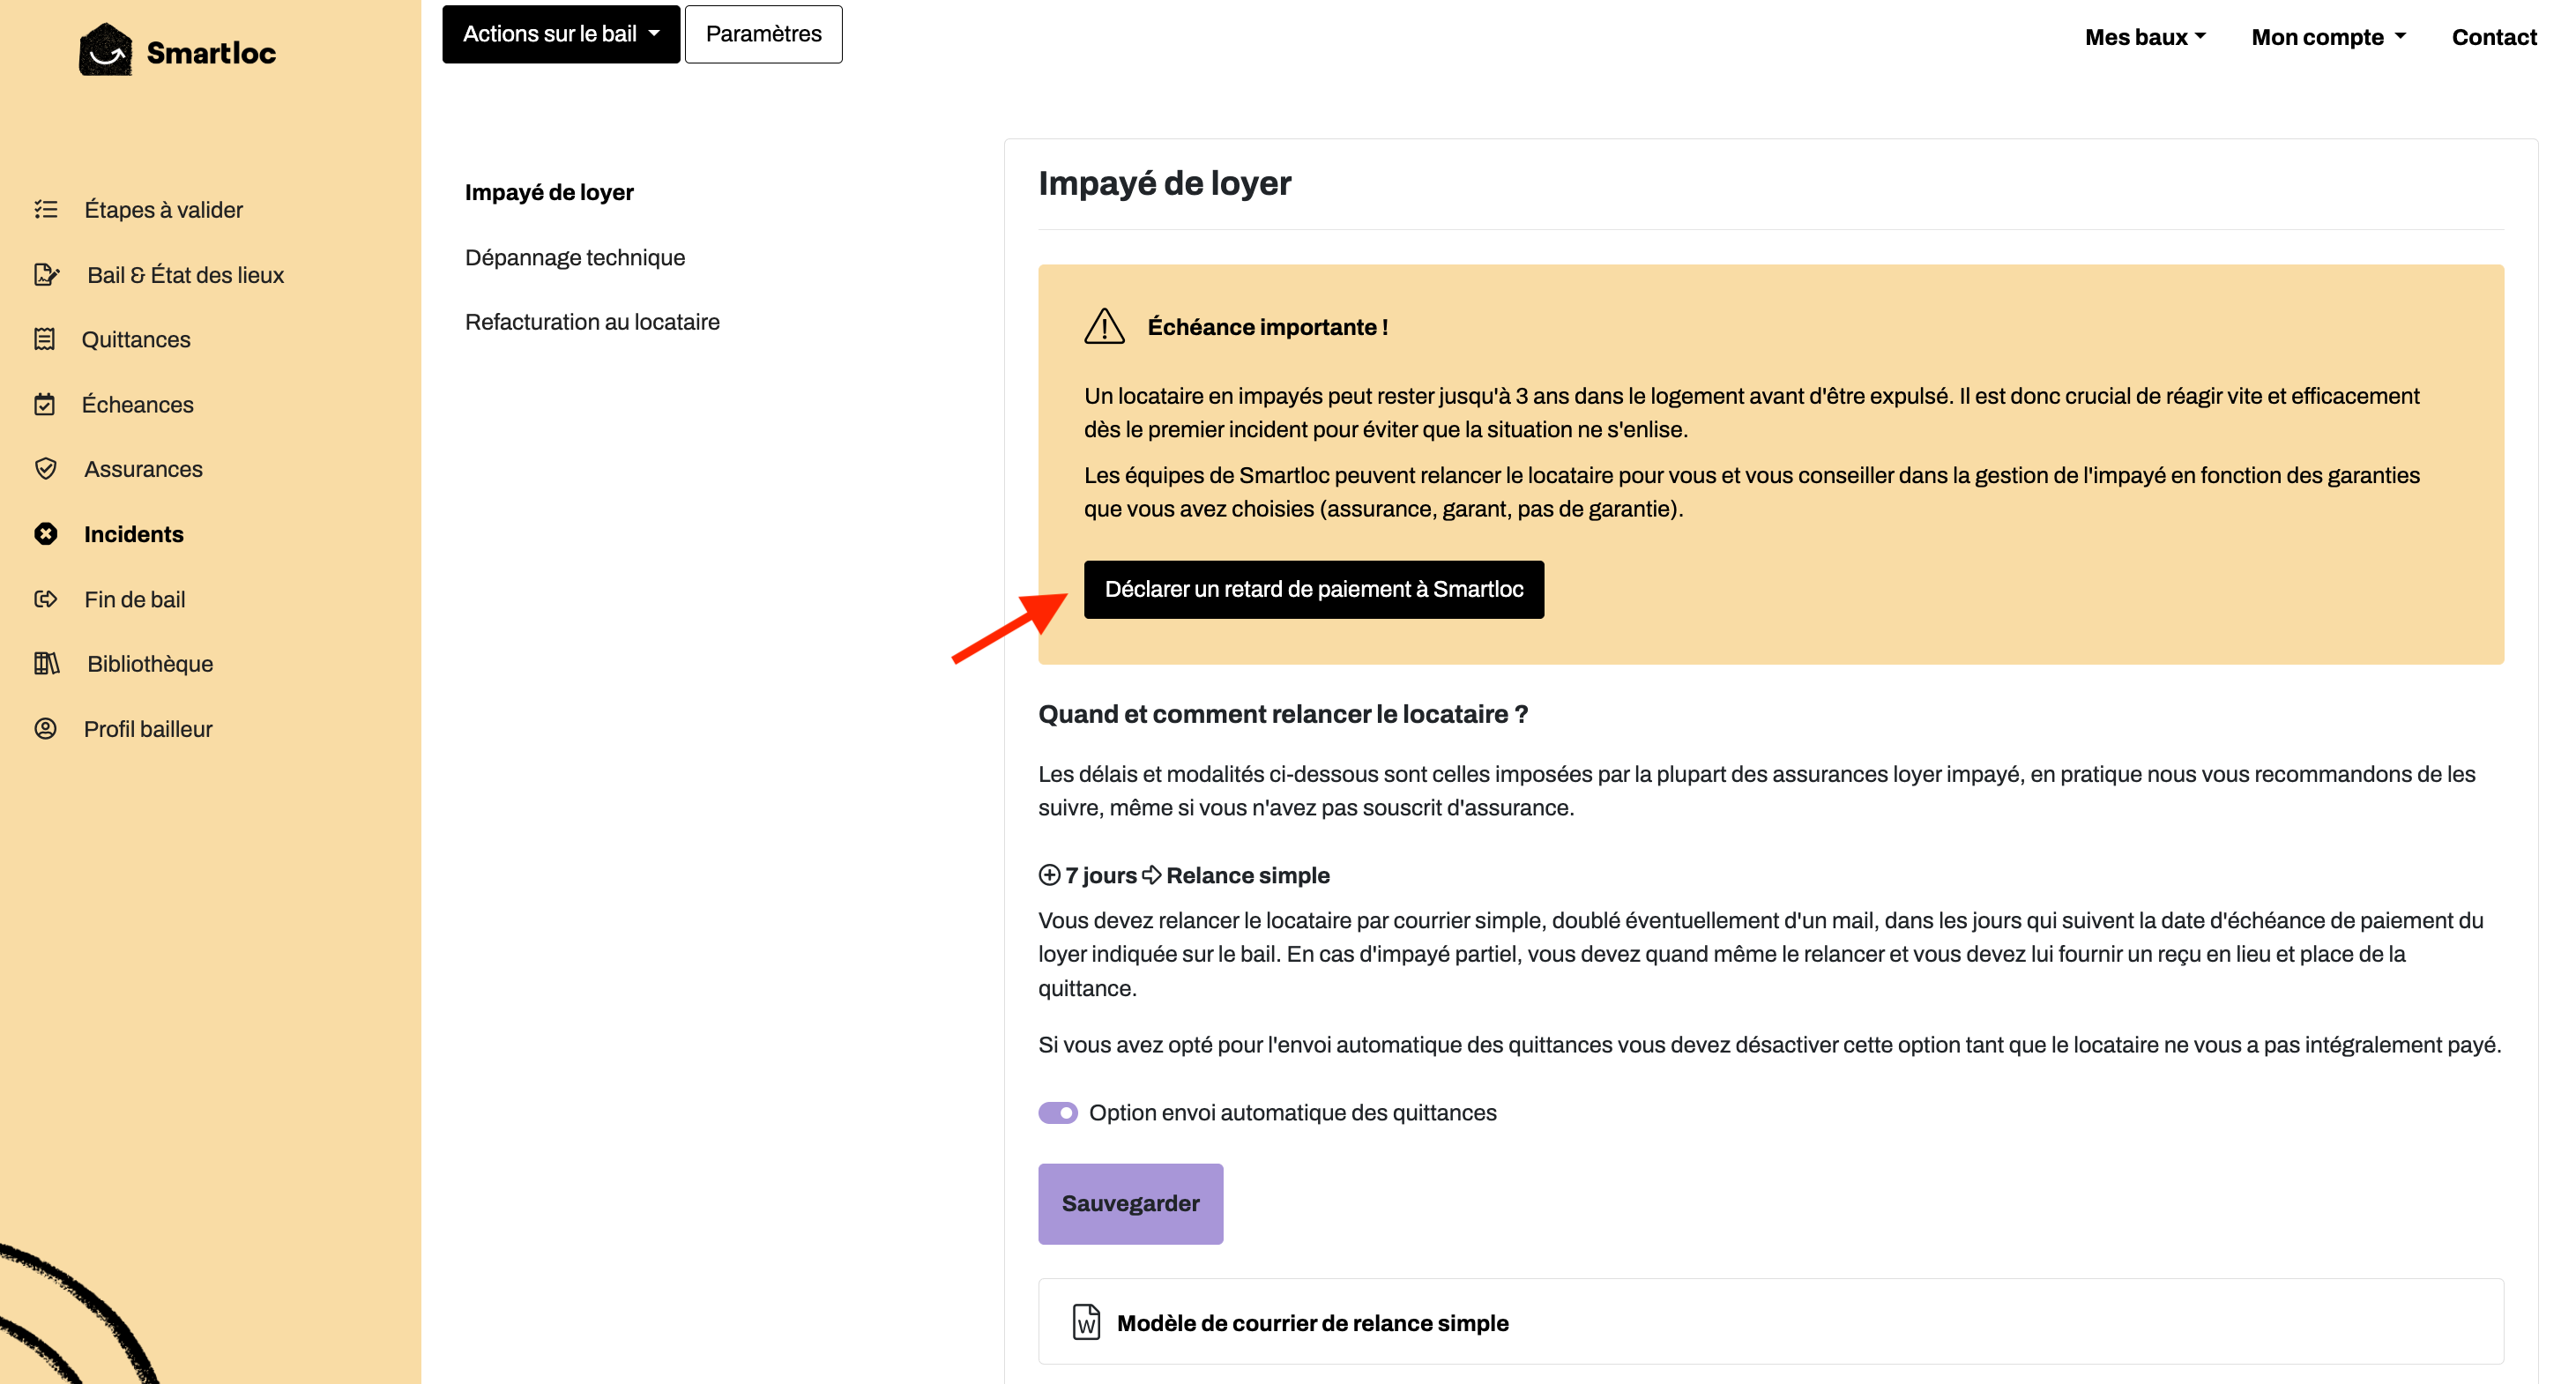Viewport: 2576px width, 1384px height.
Task: Open the Paramètres button
Action: click(764, 34)
